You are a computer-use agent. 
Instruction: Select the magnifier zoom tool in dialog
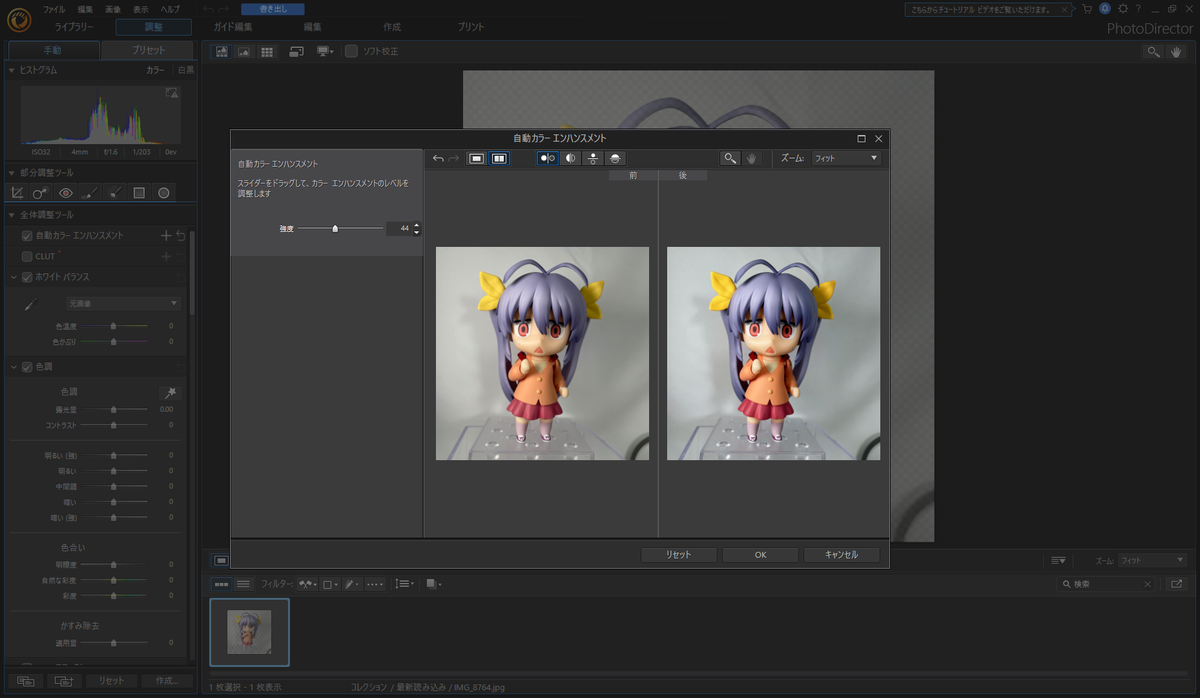[x=731, y=158]
